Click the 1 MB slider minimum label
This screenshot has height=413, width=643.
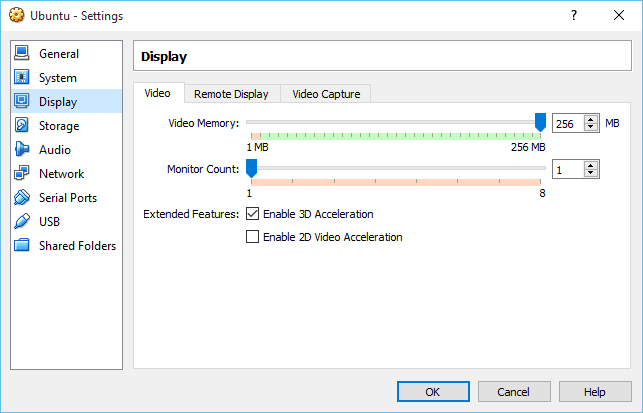pyautogui.click(x=257, y=147)
